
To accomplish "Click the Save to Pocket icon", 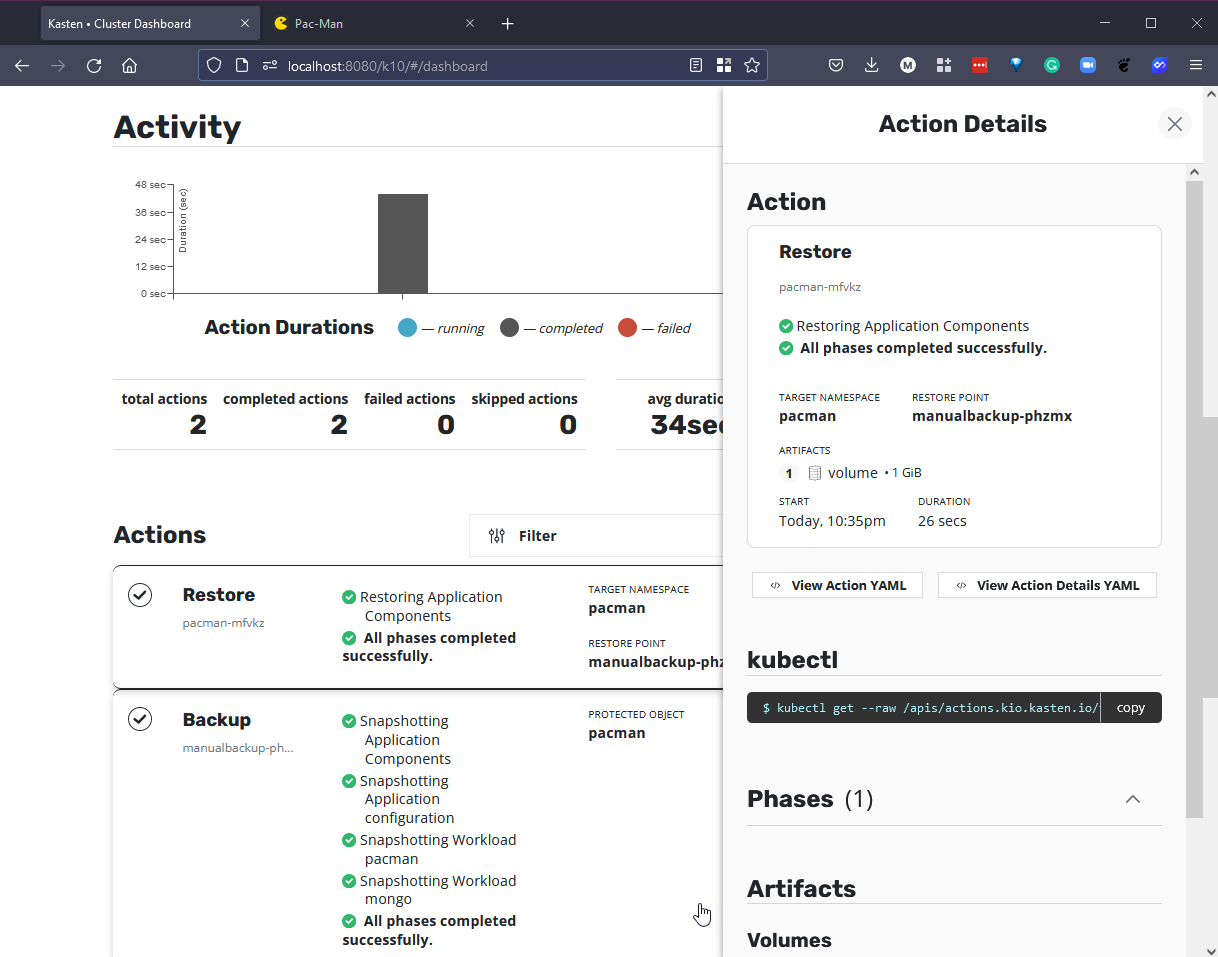I will [x=836, y=66].
